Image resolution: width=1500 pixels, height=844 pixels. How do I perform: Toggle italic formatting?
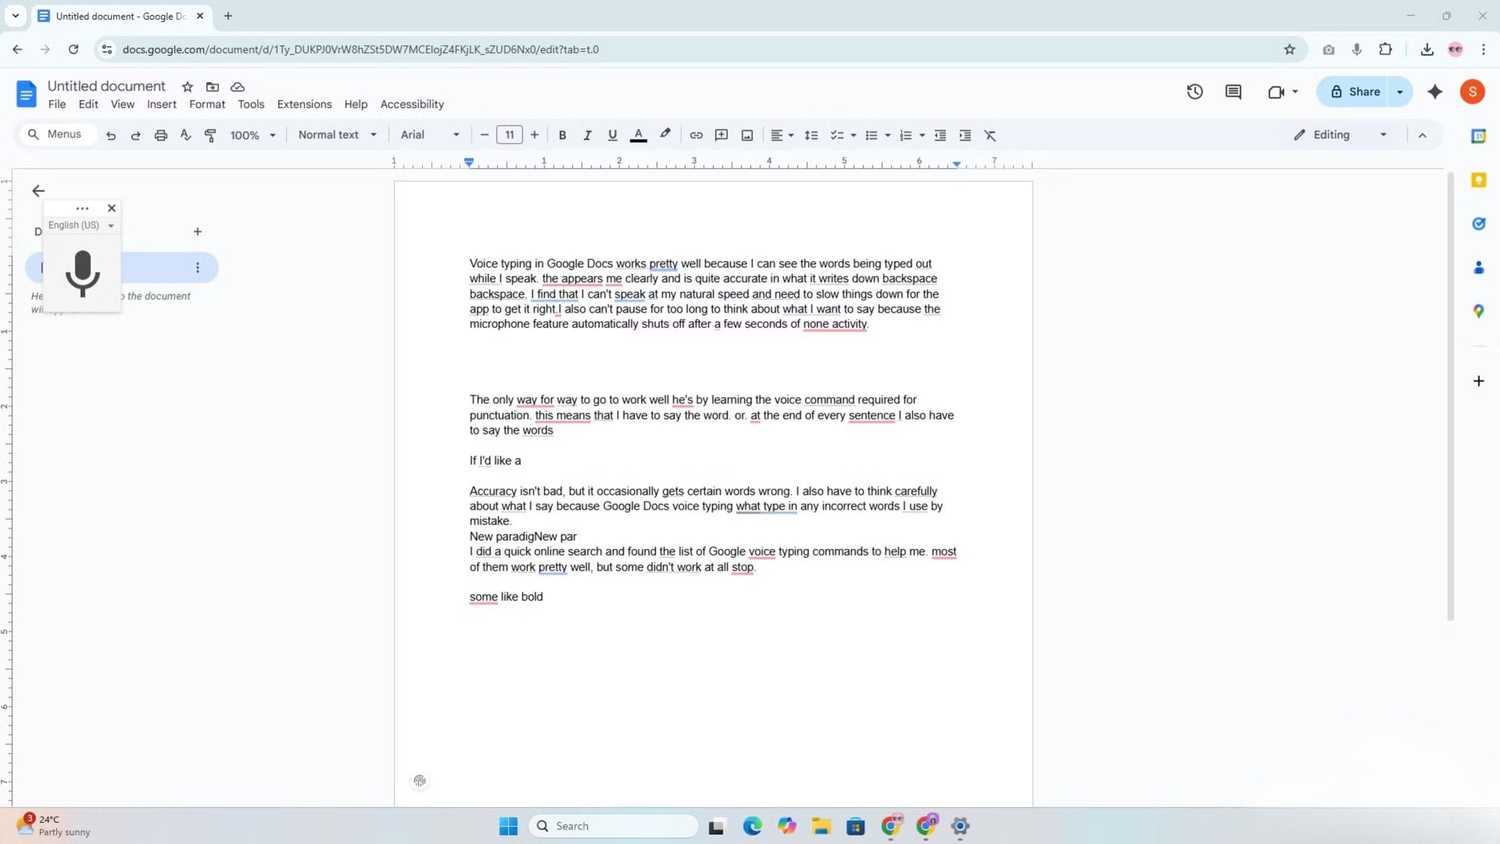(587, 134)
